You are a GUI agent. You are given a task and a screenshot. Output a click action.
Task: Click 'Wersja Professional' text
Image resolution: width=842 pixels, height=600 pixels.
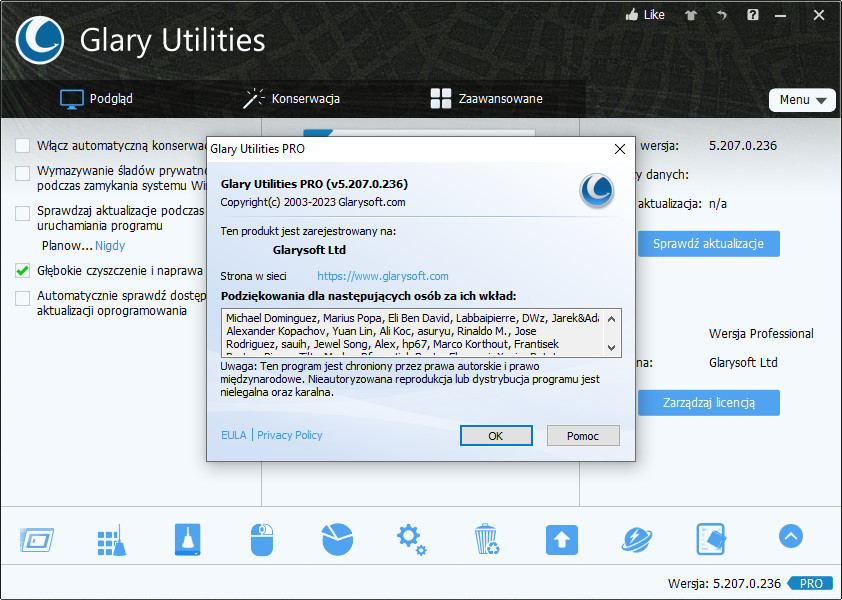[761, 334]
